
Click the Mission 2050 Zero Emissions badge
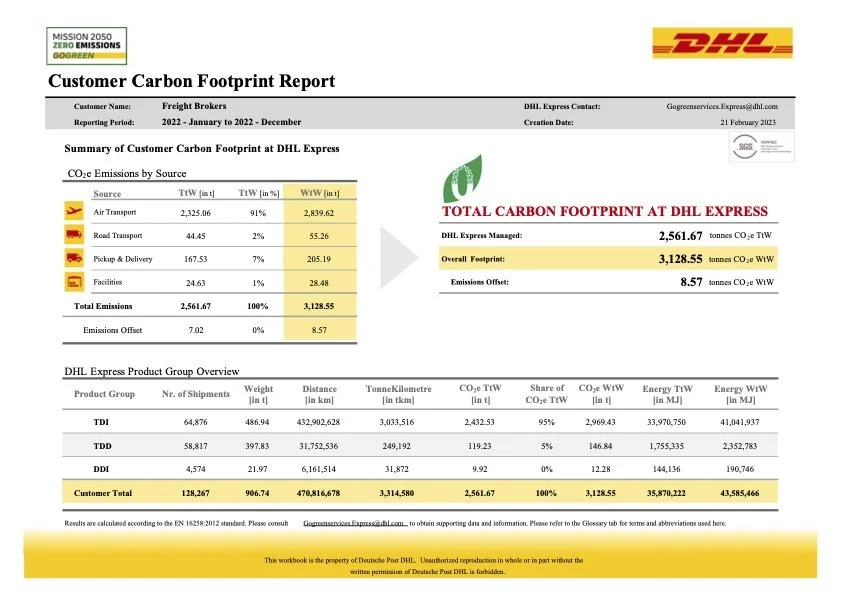click(86, 46)
